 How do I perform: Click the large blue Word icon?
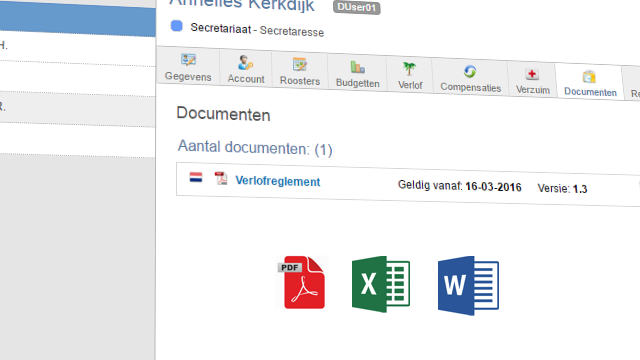tap(468, 286)
